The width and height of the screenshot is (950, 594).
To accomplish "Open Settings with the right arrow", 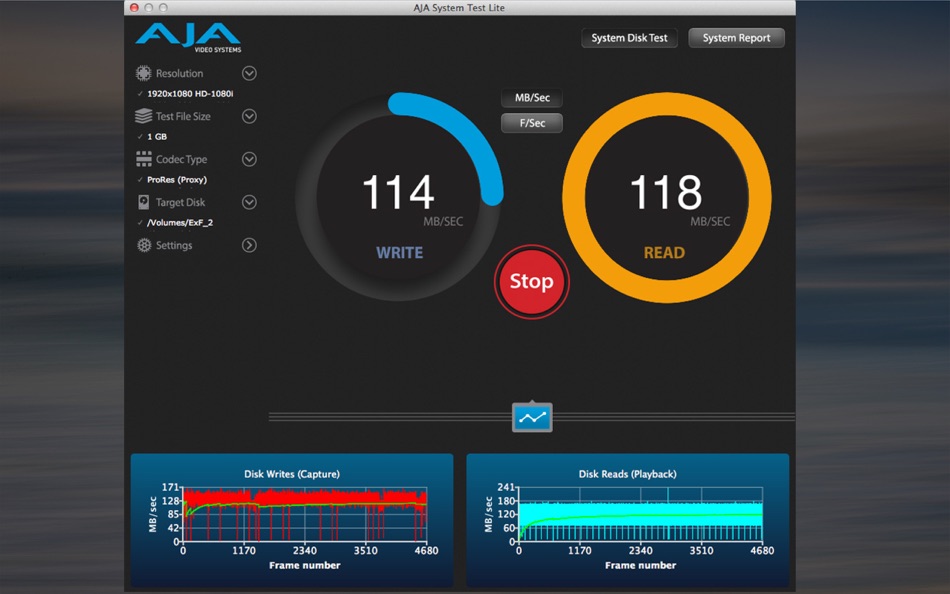I will click(249, 245).
